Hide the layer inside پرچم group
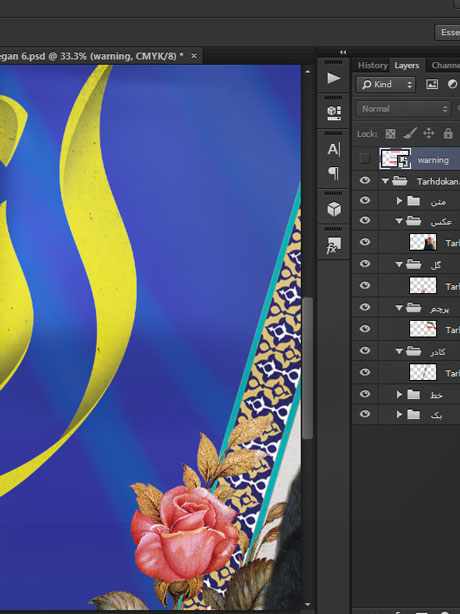 pyautogui.click(x=365, y=329)
